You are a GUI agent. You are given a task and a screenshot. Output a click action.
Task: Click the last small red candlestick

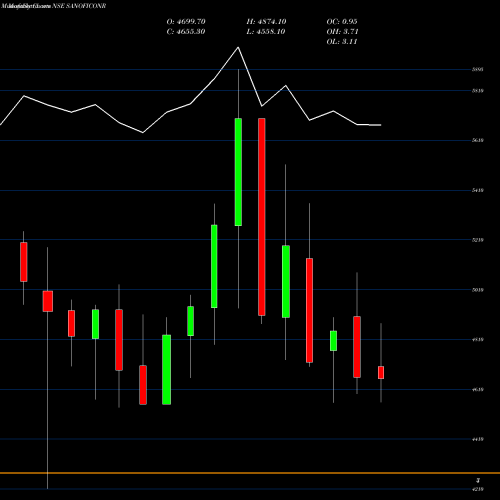(x=381, y=372)
